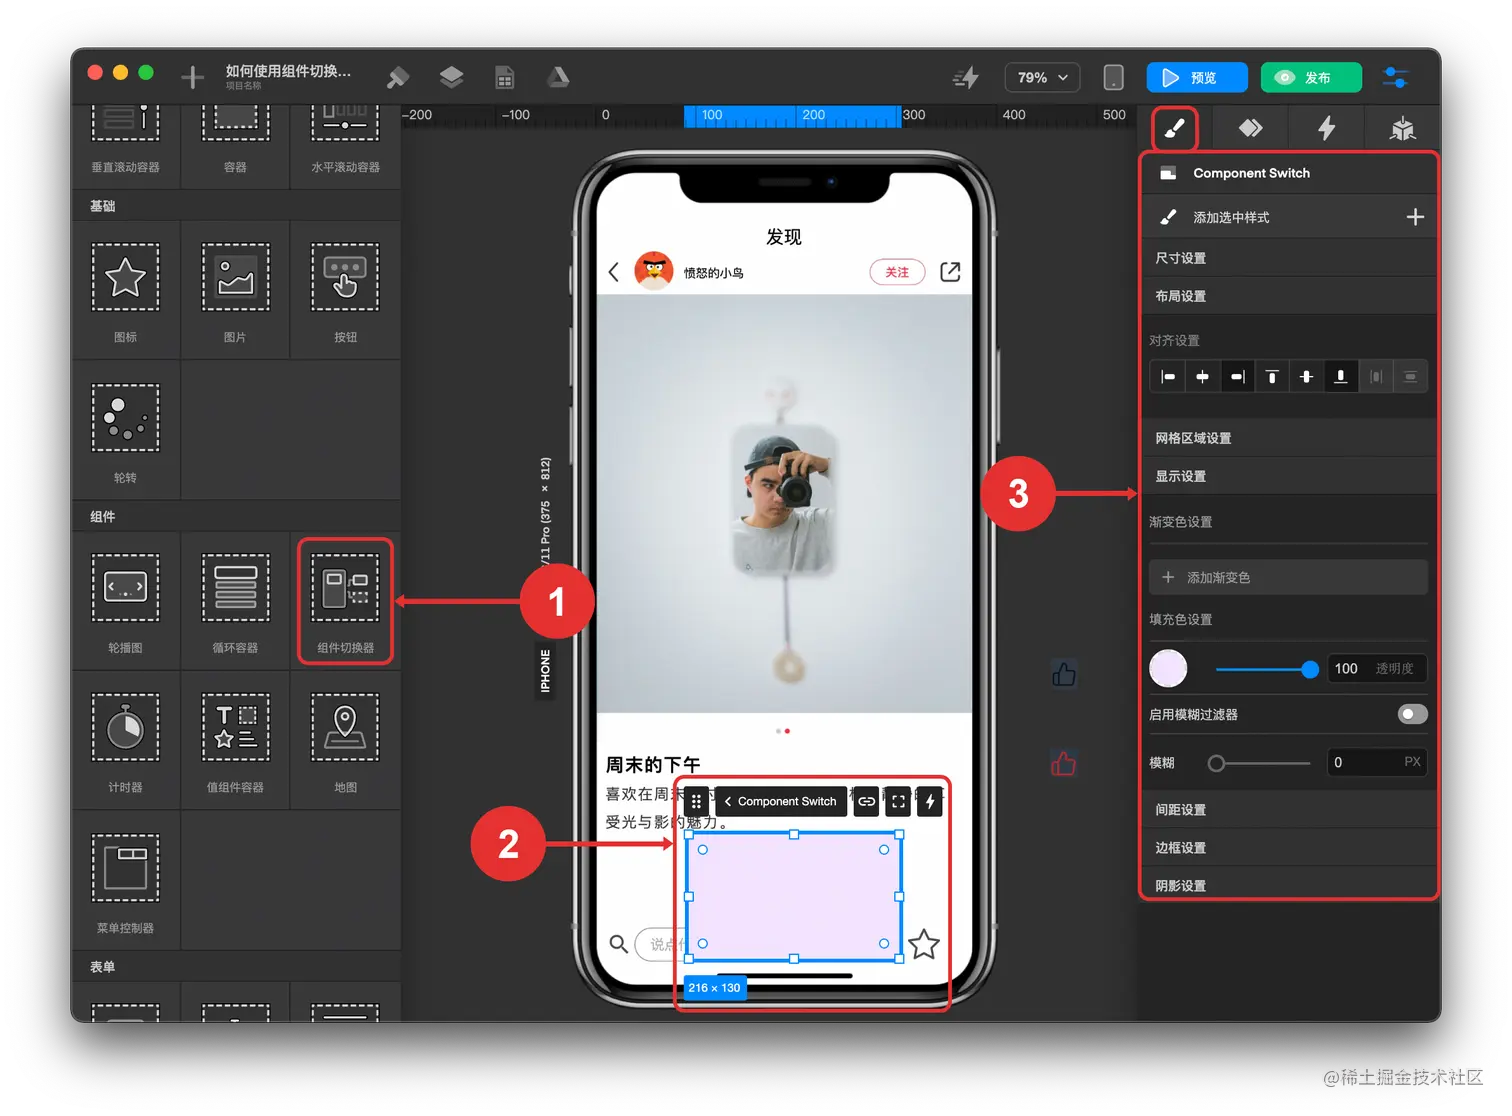Open the pin tool in top toolbar
The image size is (1512, 1116).
397,77
